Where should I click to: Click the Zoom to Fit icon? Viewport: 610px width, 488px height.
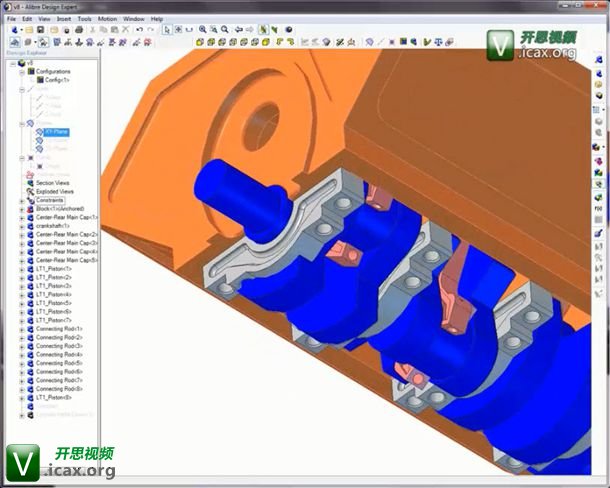(214, 30)
